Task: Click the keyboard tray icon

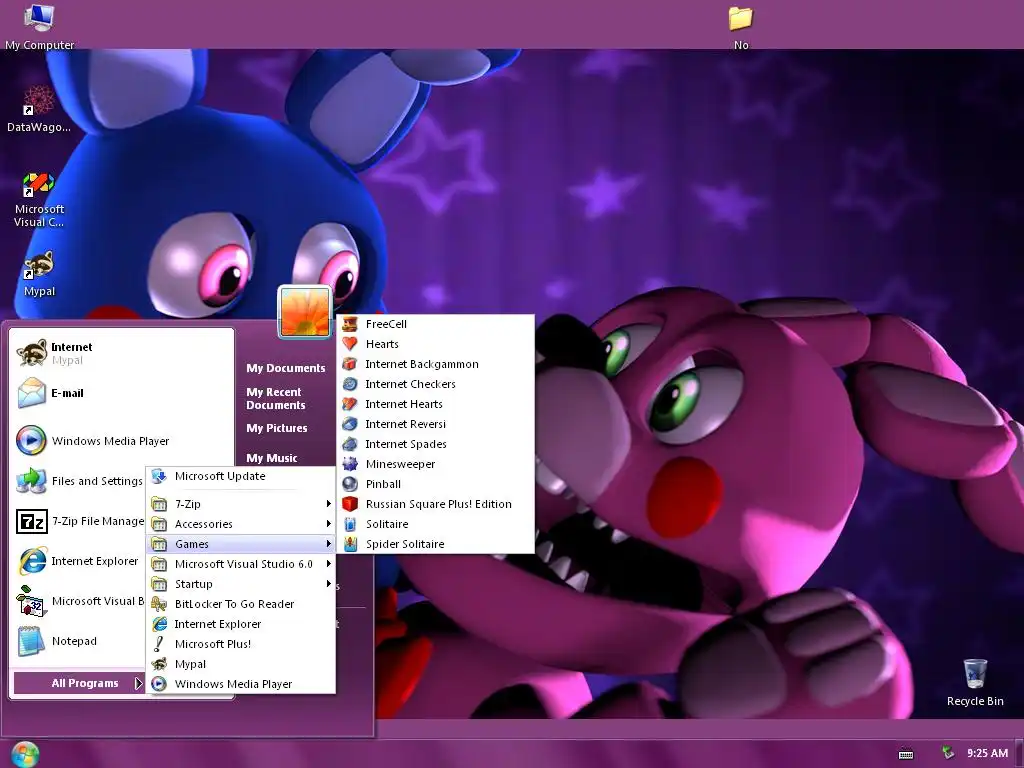Action: (x=906, y=754)
